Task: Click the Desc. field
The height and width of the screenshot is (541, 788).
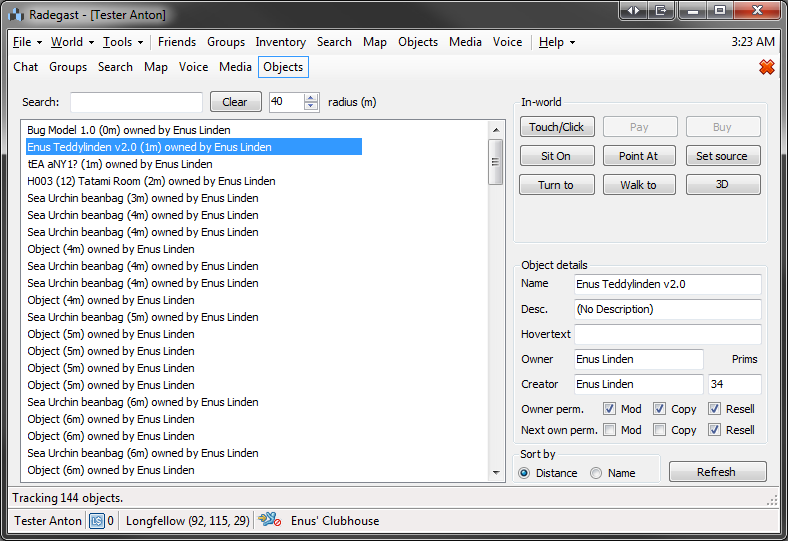Action: 667,309
